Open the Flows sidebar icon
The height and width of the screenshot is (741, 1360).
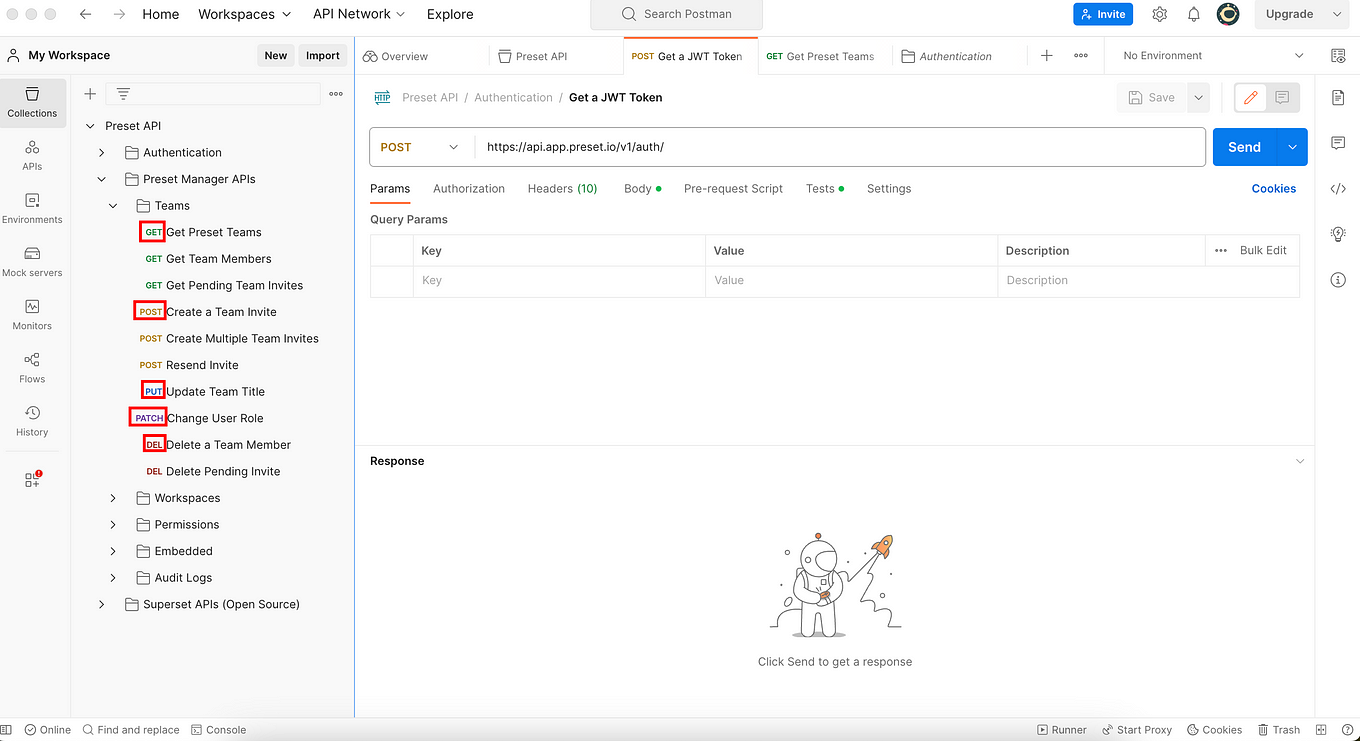tap(32, 367)
